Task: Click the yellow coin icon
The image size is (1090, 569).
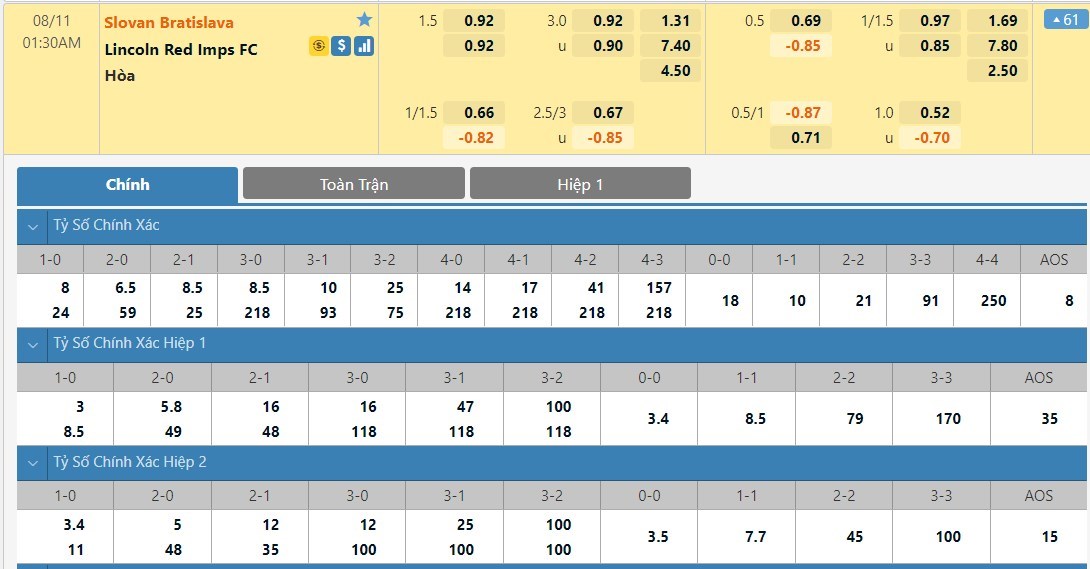Action: pyautogui.click(x=318, y=46)
